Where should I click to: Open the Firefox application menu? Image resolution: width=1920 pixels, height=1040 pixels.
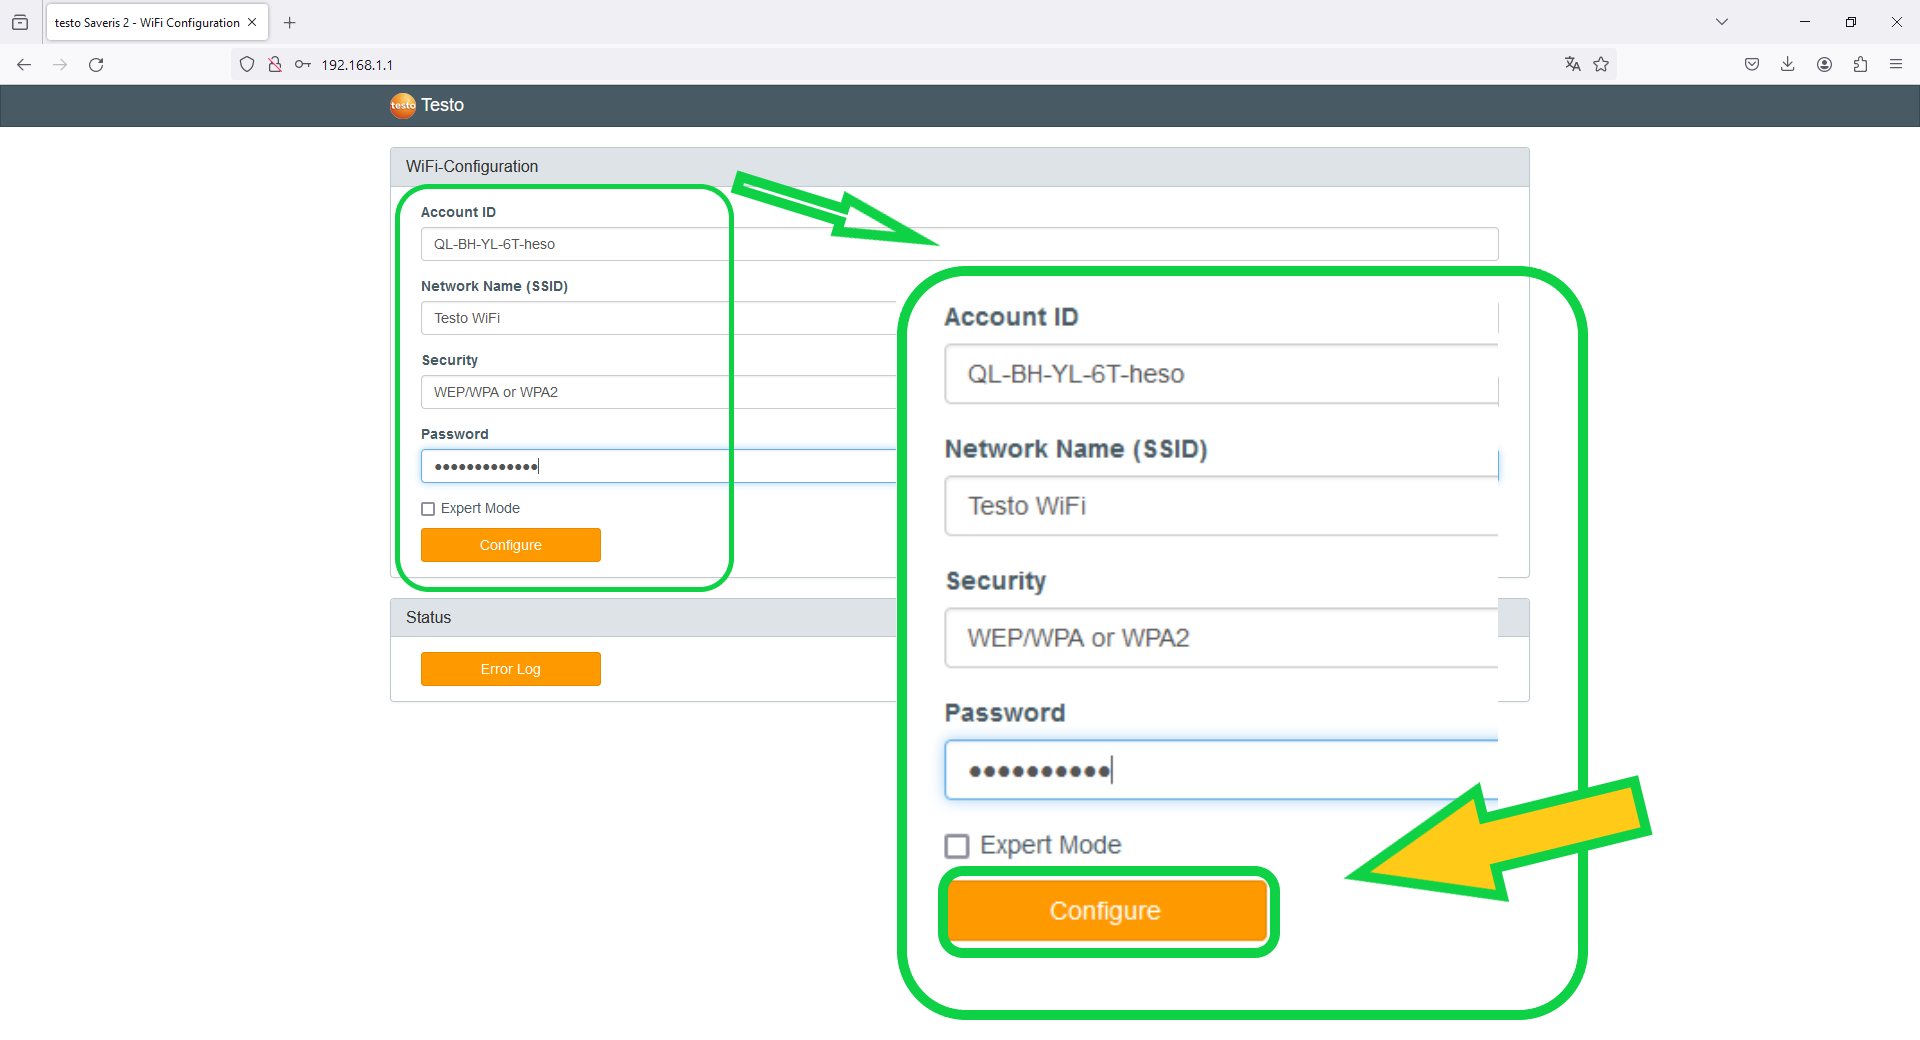1896,64
